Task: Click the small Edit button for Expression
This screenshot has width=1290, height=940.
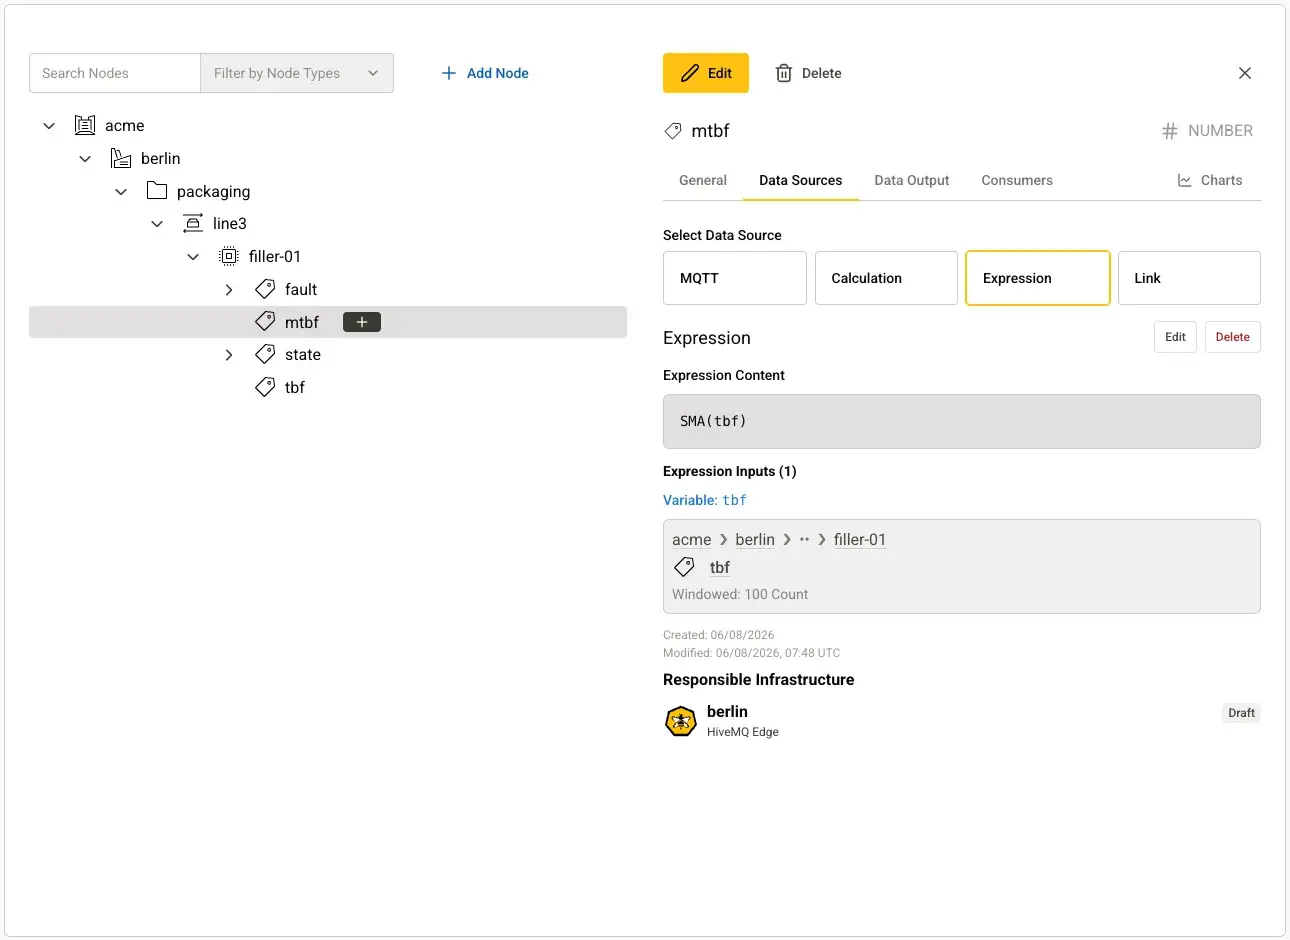Action: pos(1175,337)
